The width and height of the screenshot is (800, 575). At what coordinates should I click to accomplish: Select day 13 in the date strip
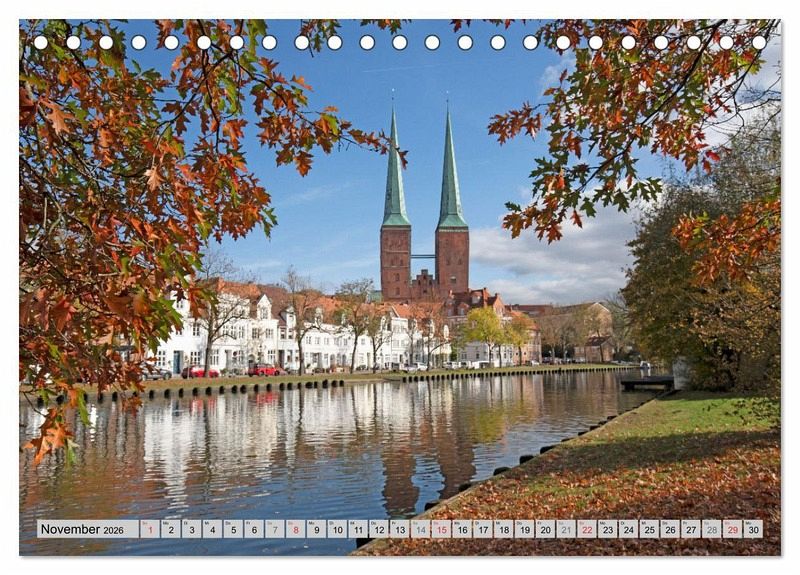click(x=400, y=529)
